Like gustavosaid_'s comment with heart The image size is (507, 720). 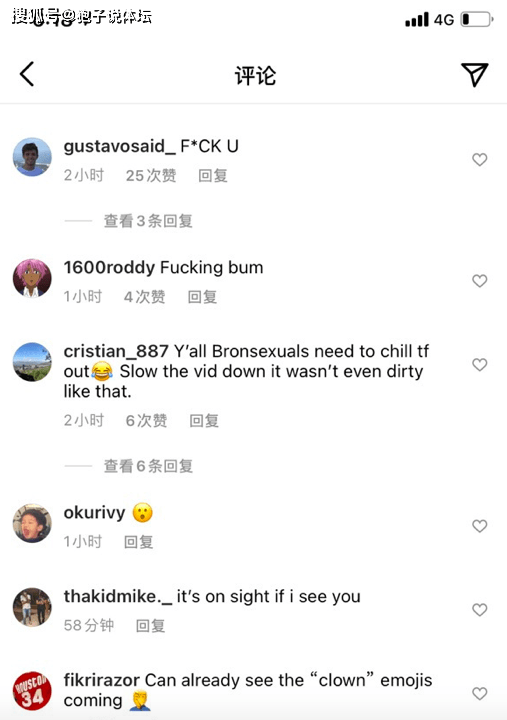point(479,159)
